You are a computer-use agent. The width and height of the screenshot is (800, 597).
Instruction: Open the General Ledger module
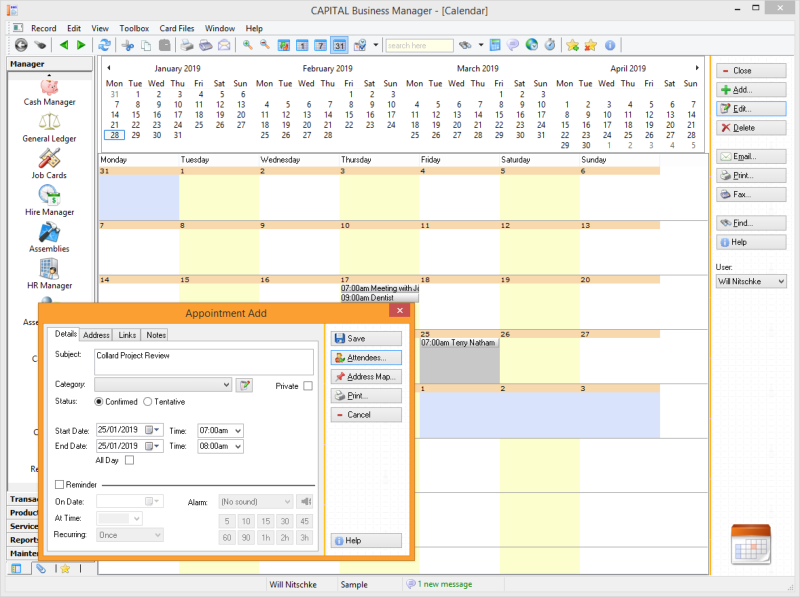click(49, 129)
